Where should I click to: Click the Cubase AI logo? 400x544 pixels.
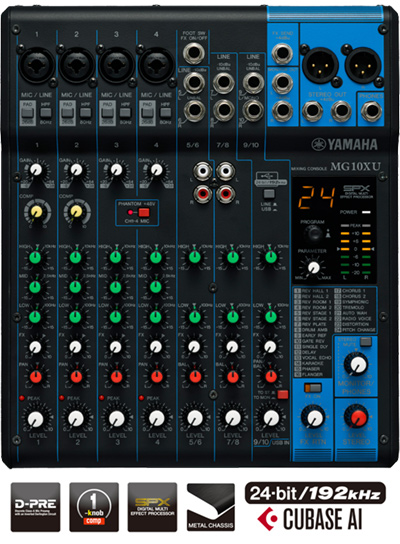pyautogui.click(x=310, y=519)
